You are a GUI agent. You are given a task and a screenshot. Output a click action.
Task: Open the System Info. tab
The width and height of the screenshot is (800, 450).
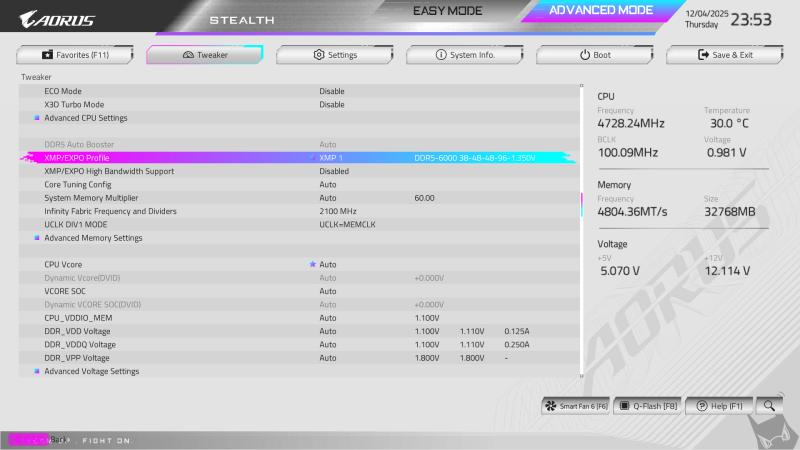[x=465, y=55]
